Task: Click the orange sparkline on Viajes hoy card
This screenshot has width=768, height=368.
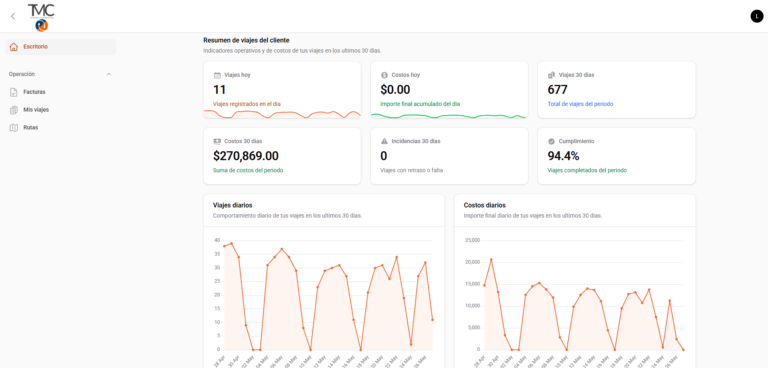Action: [x=282, y=114]
